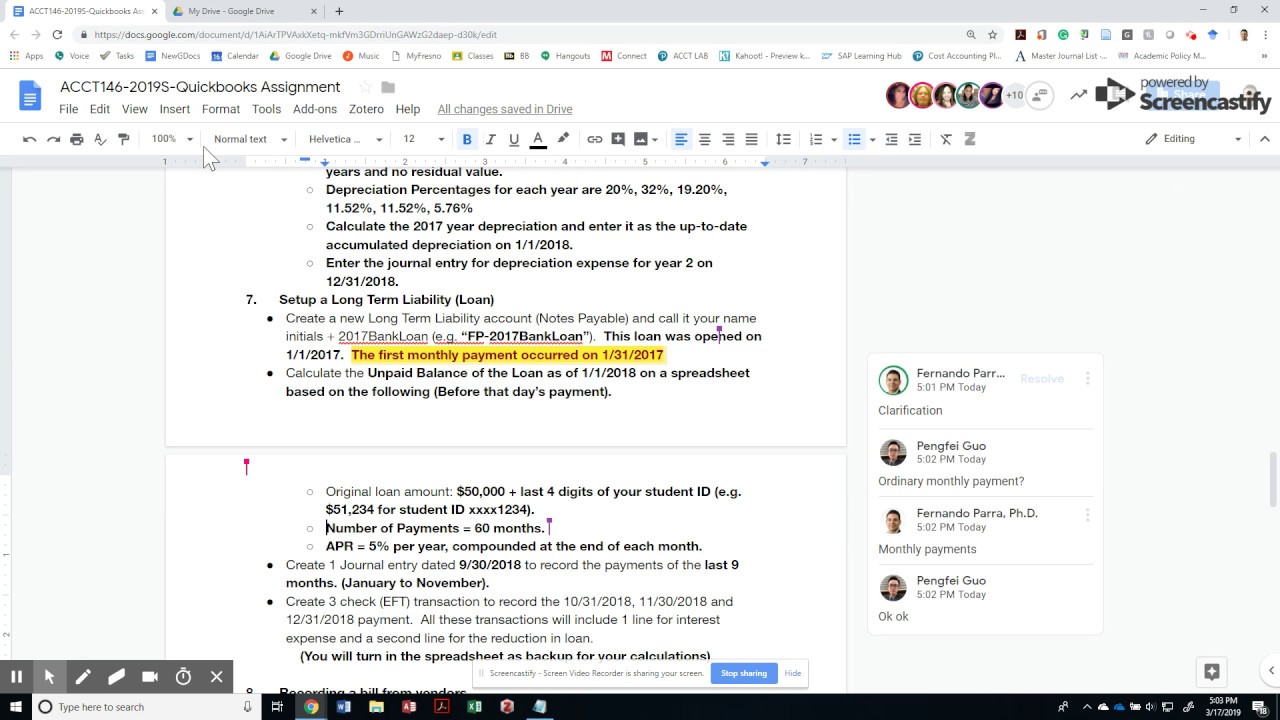Image resolution: width=1280 pixels, height=720 pixels.
Task: Open a new browser tab
Action: tap(339, 11)
